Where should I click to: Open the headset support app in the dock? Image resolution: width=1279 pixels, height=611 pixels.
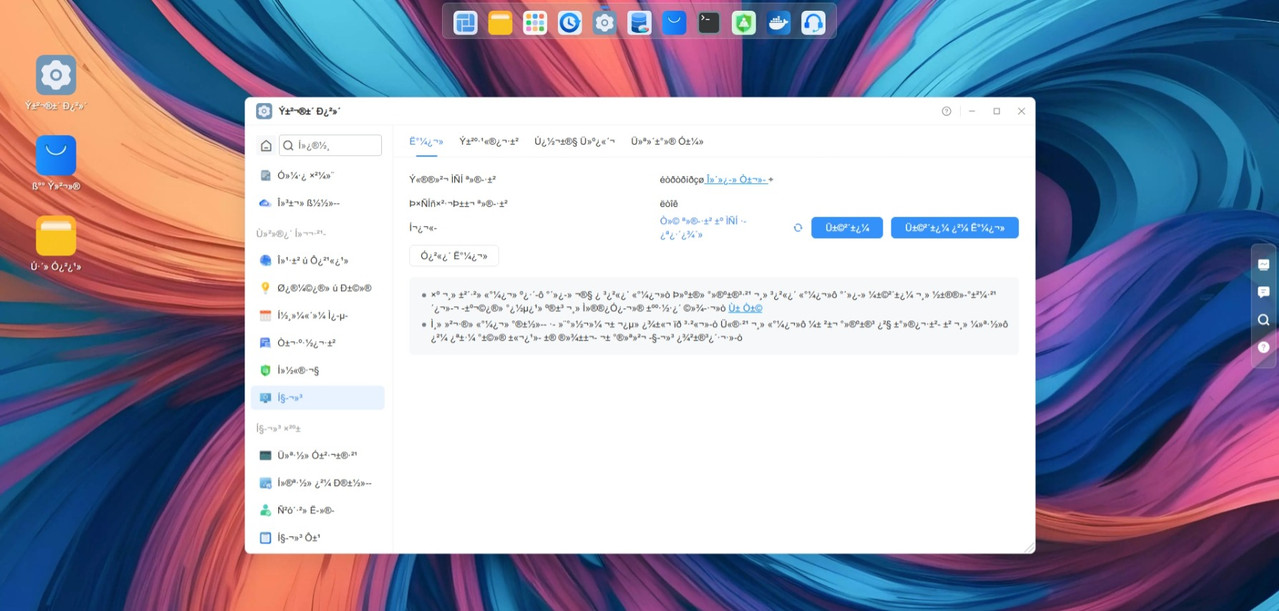click(813, 22)
